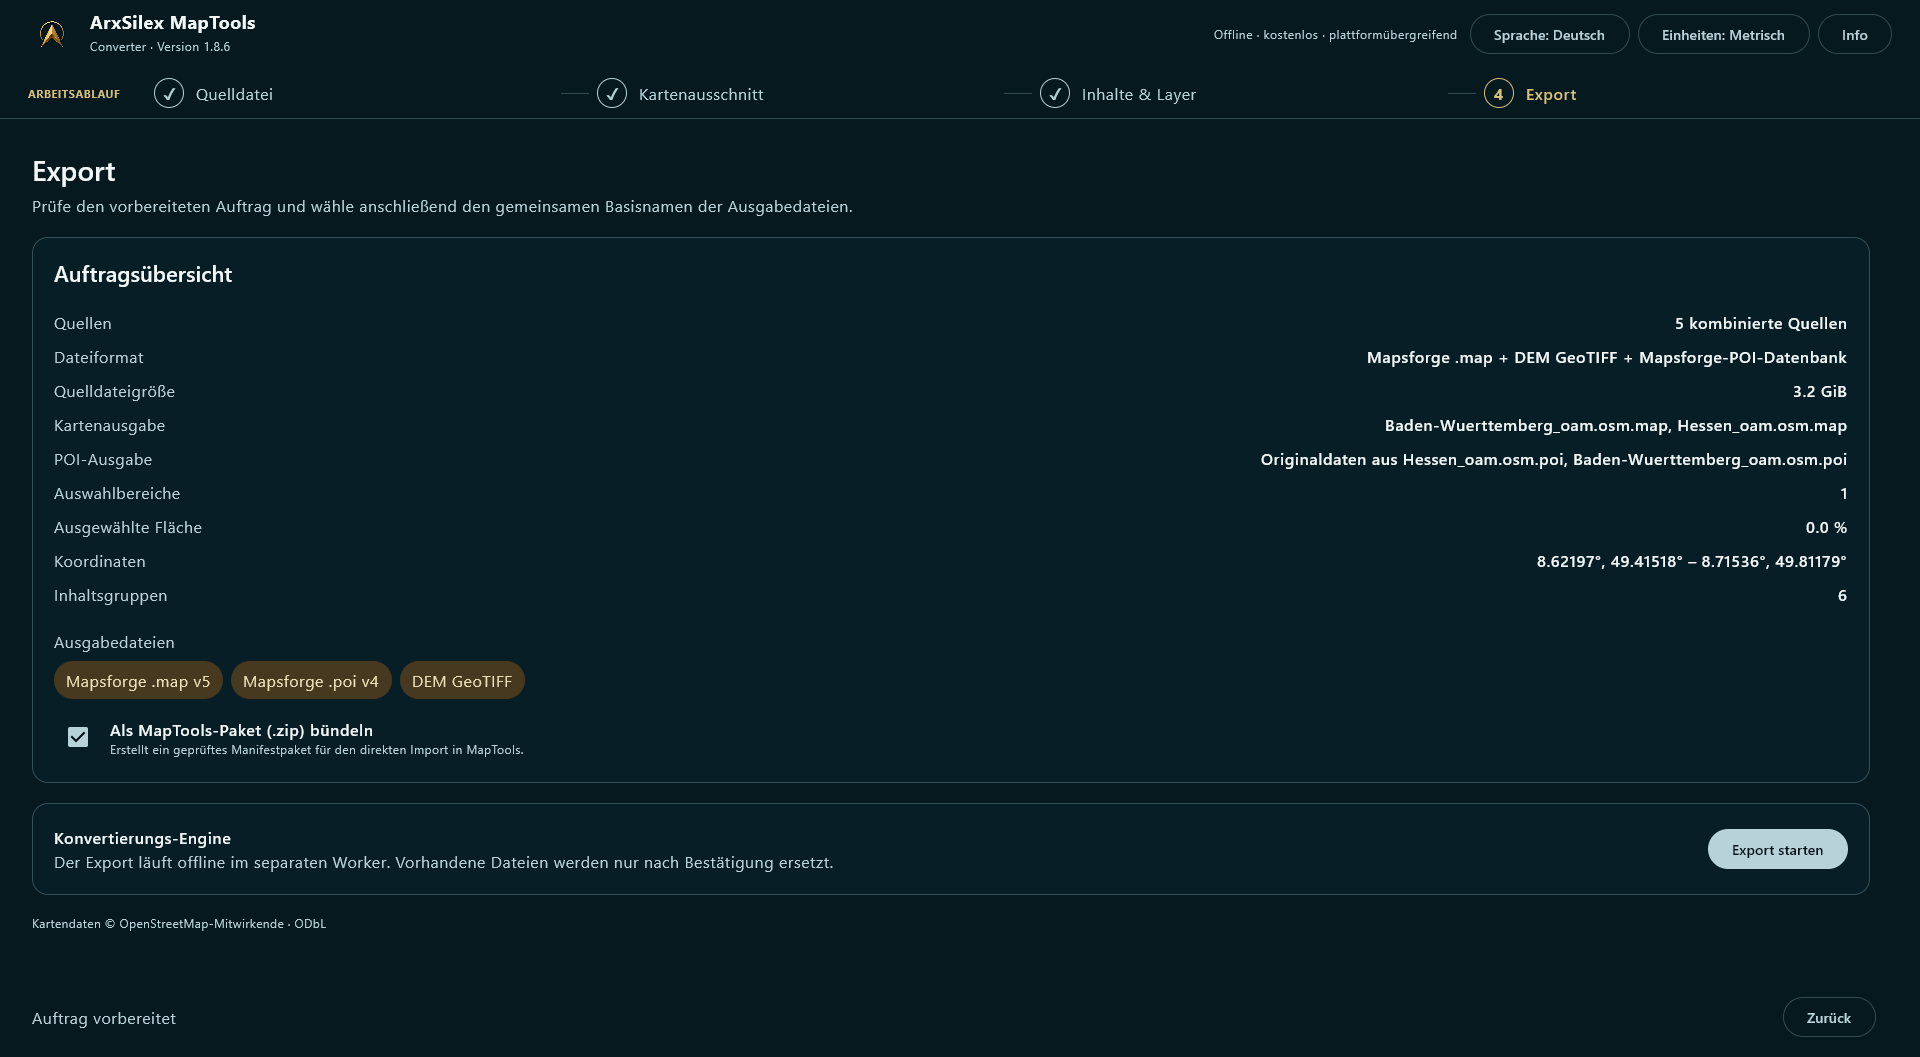Open the Sprache: Deutsch selector
This screenshot has height=1057, width=1920.
pyautogui.click(x=1549, y=35)
